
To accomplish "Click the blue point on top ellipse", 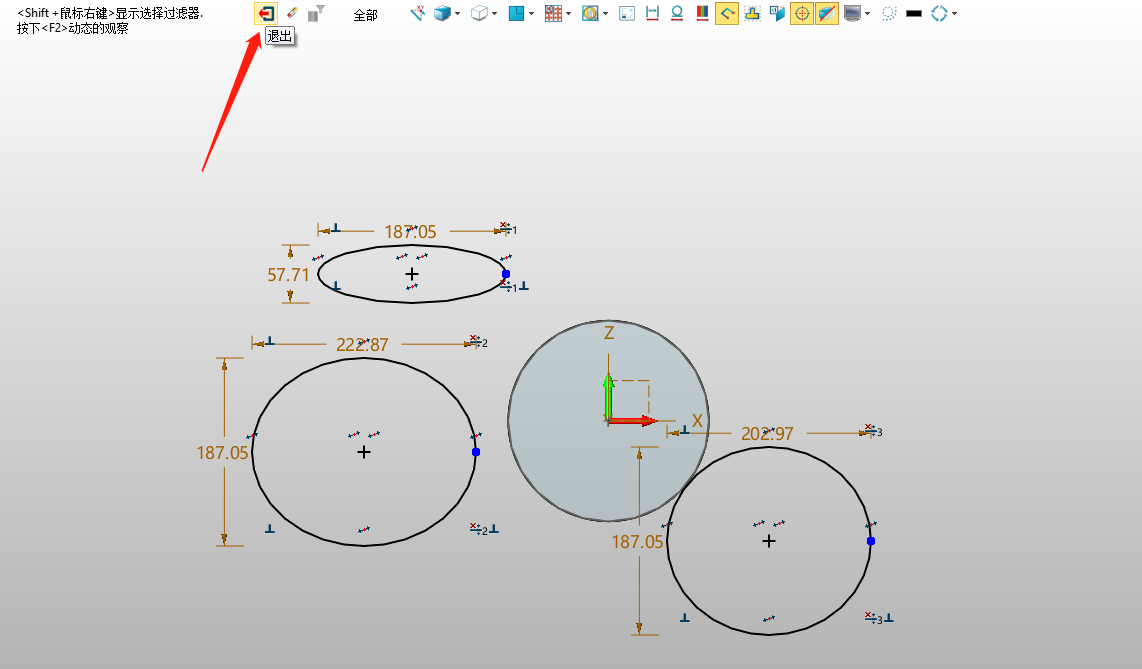I will (x=506, y=274).
